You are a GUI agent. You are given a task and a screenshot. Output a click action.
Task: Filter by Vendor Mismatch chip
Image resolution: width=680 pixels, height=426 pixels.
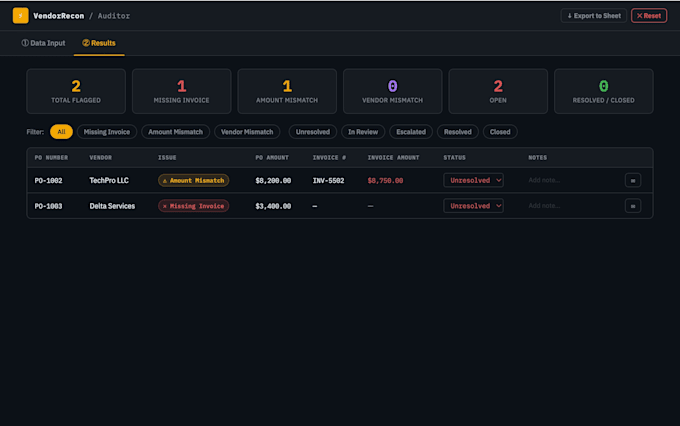pyautogui.click(x=247, y=132)
